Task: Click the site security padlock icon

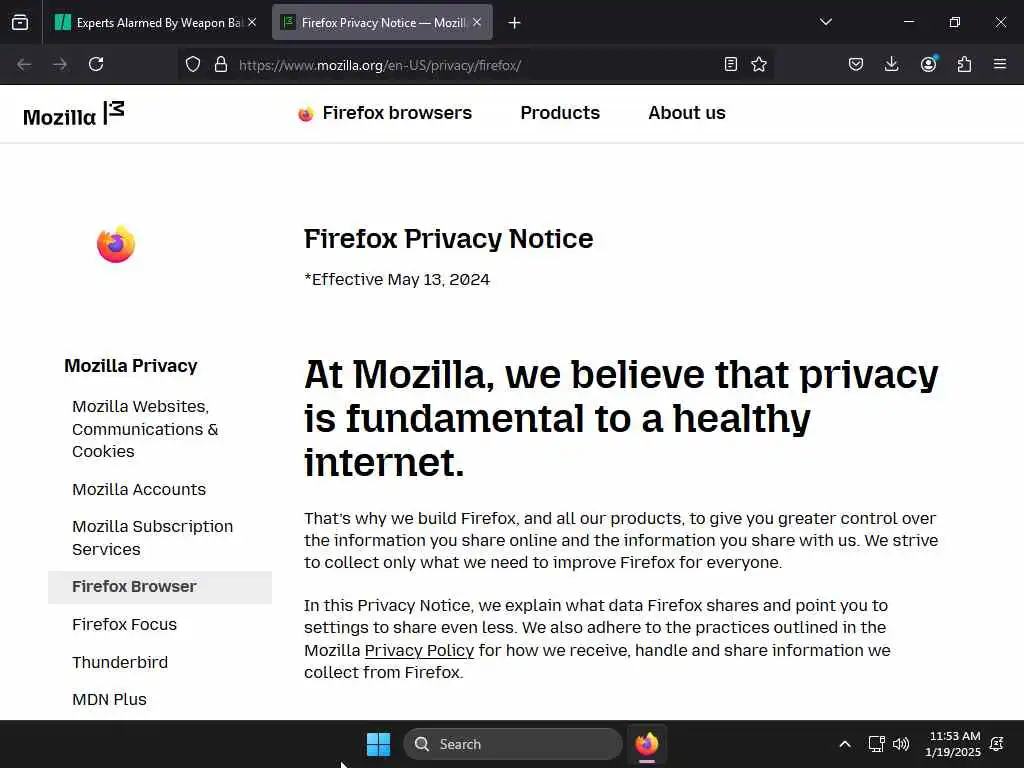Action: tap(221, 64)
